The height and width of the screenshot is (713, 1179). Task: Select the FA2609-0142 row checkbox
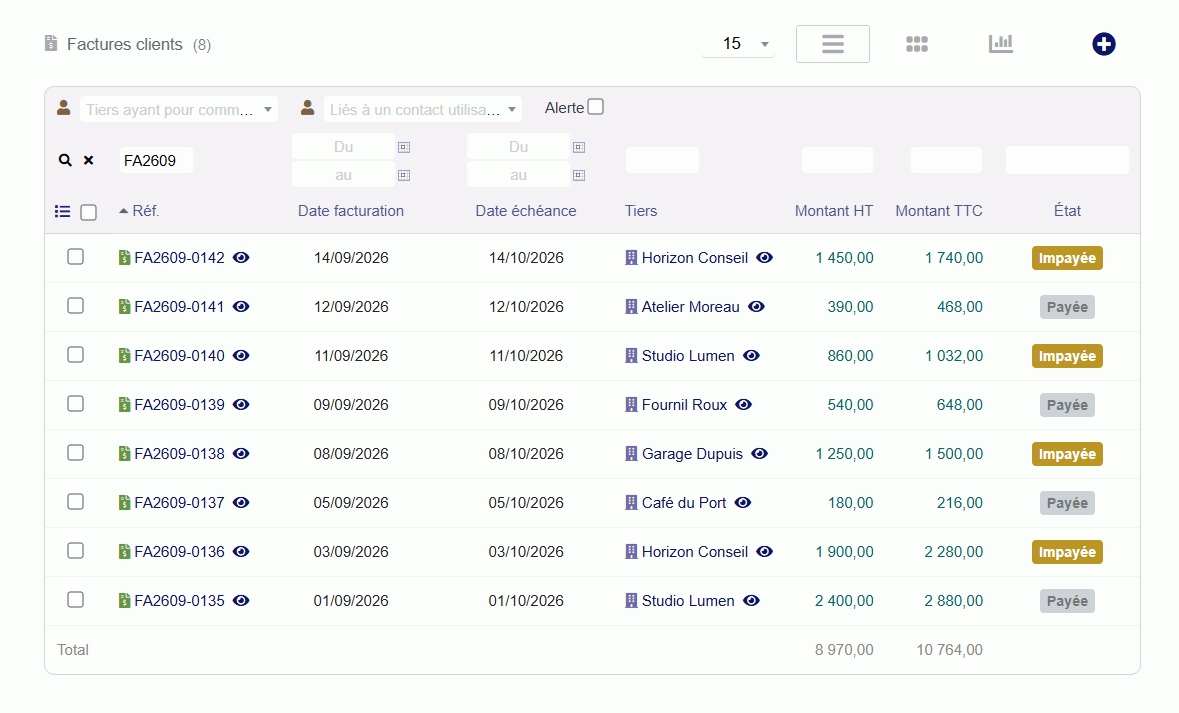point(75,257)
